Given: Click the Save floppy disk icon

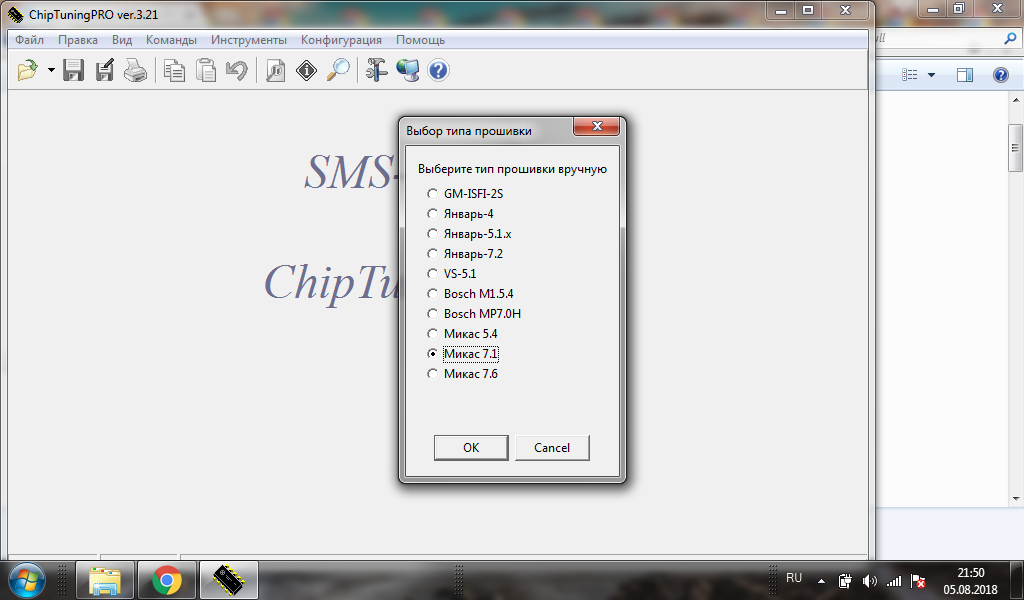Looking at the screenshot, I should (x=73, y=71).
